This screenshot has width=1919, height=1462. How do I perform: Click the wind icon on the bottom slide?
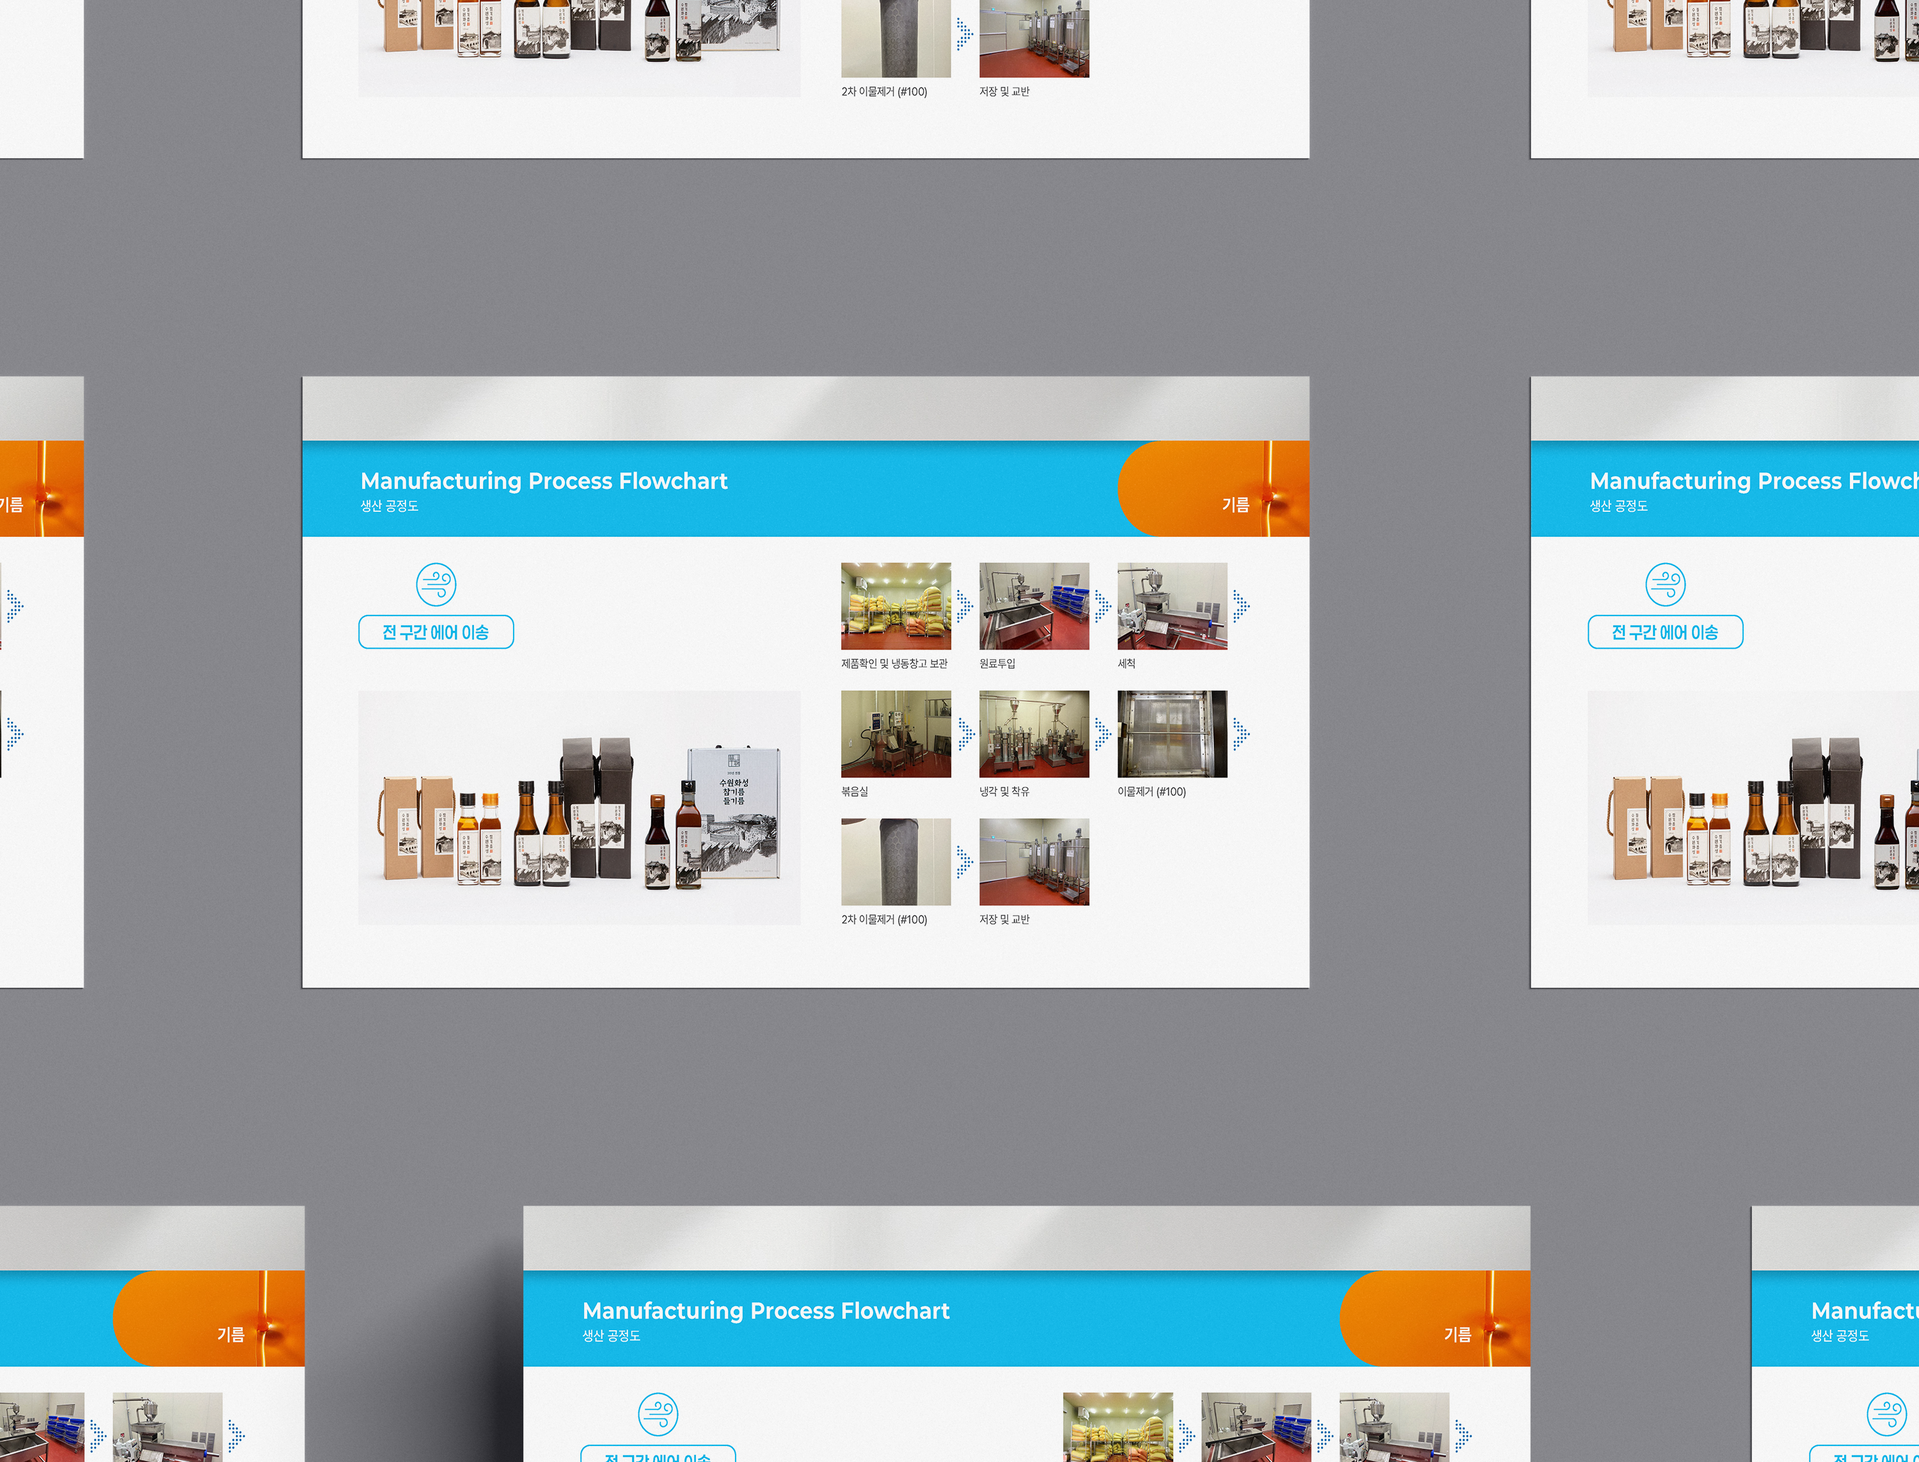point(658,1415)
